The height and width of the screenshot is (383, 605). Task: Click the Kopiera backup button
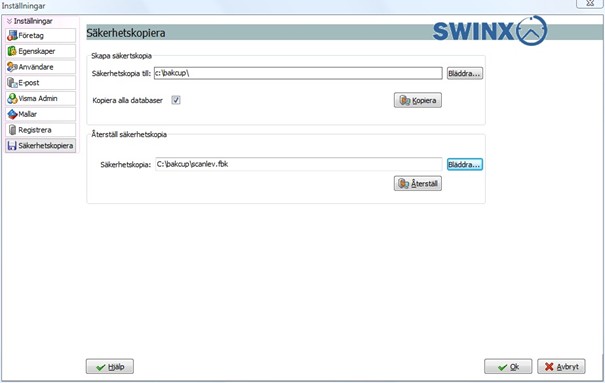(417, 100)
